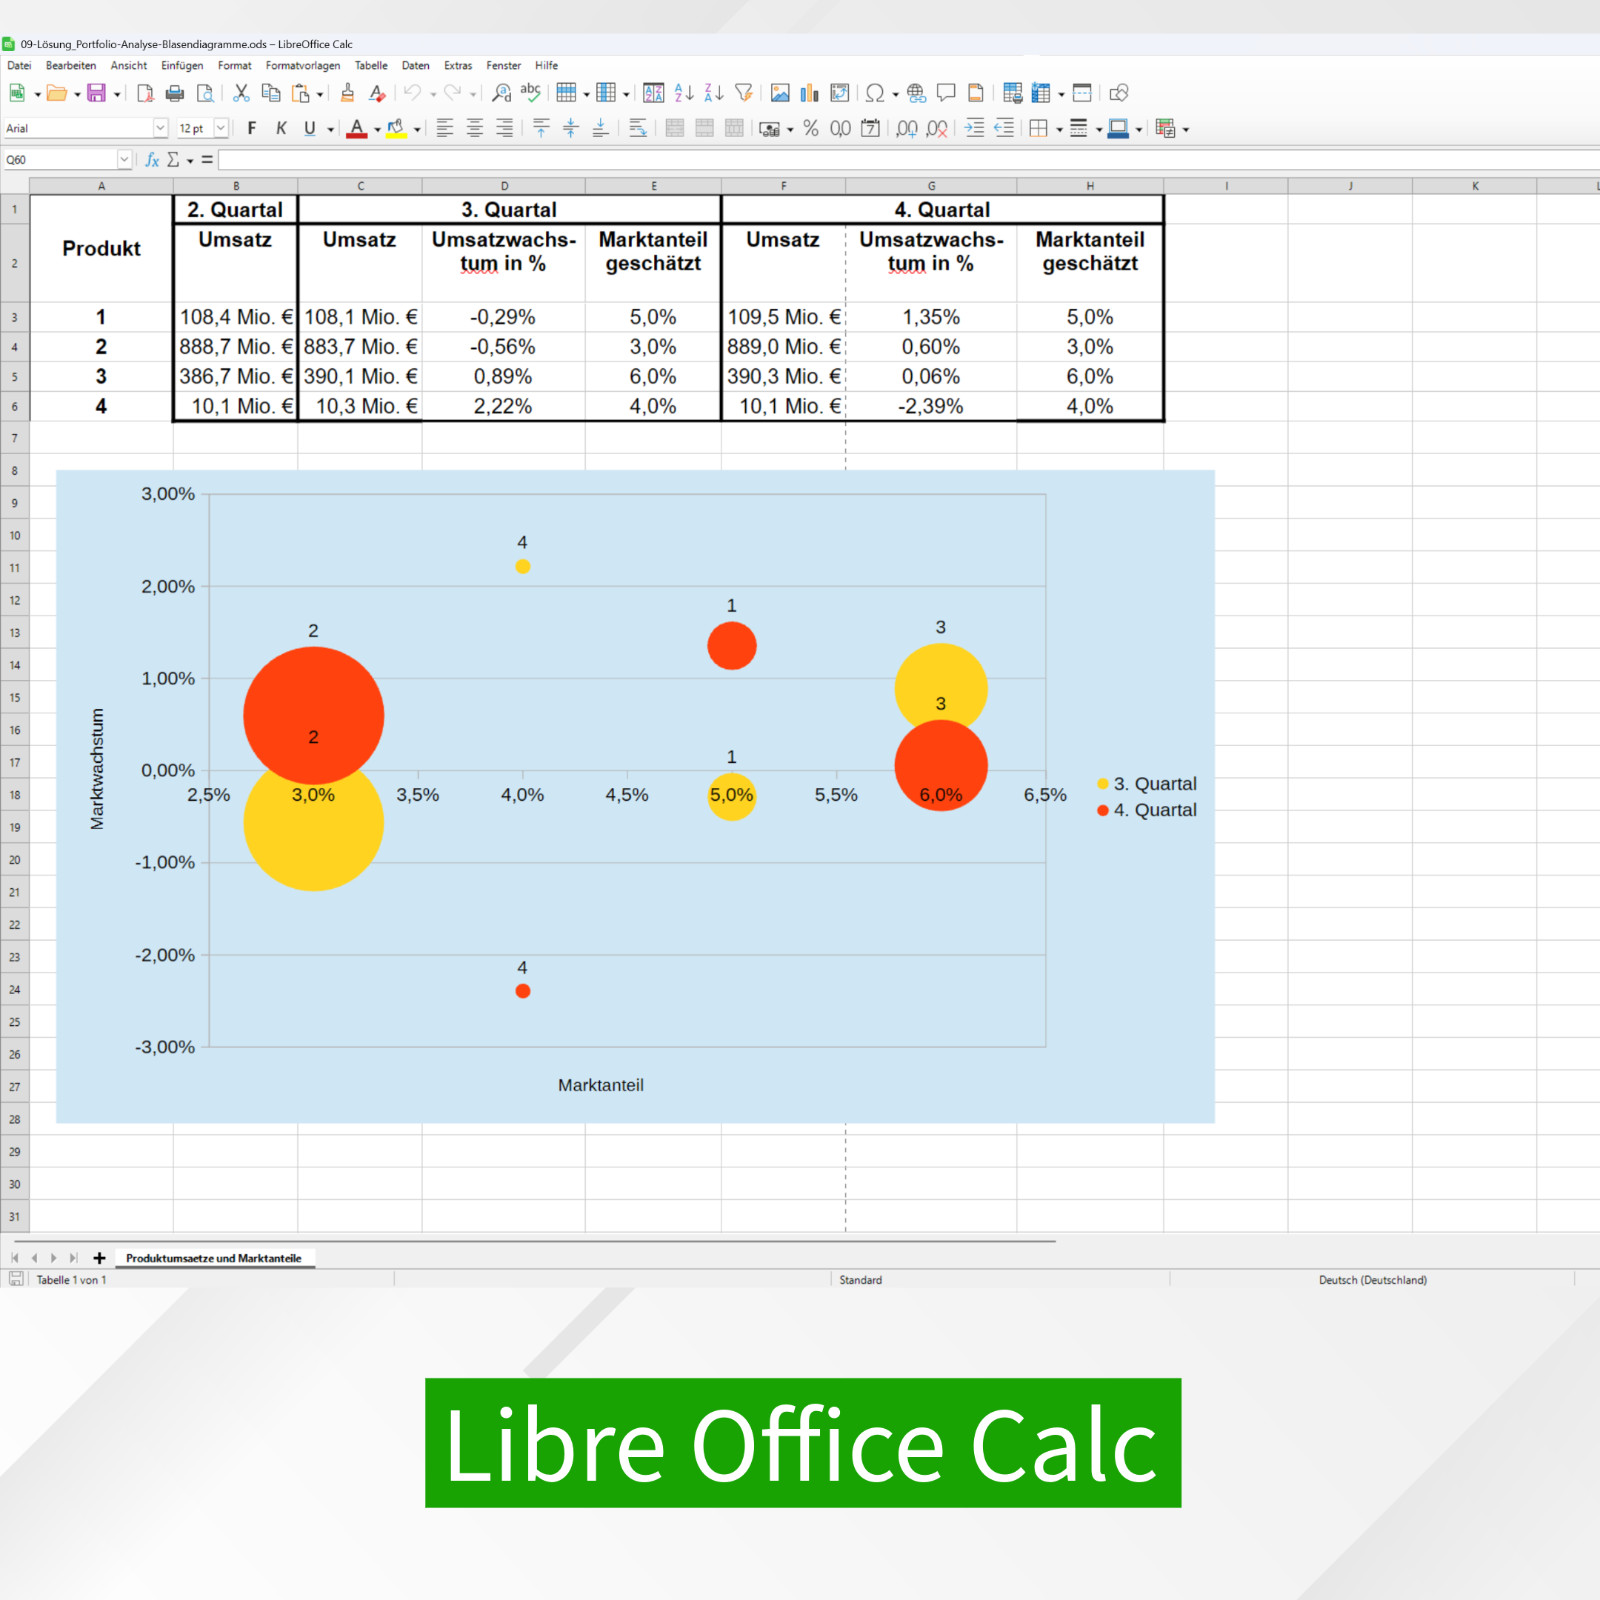Open the Extras menu

click(458, 66)
